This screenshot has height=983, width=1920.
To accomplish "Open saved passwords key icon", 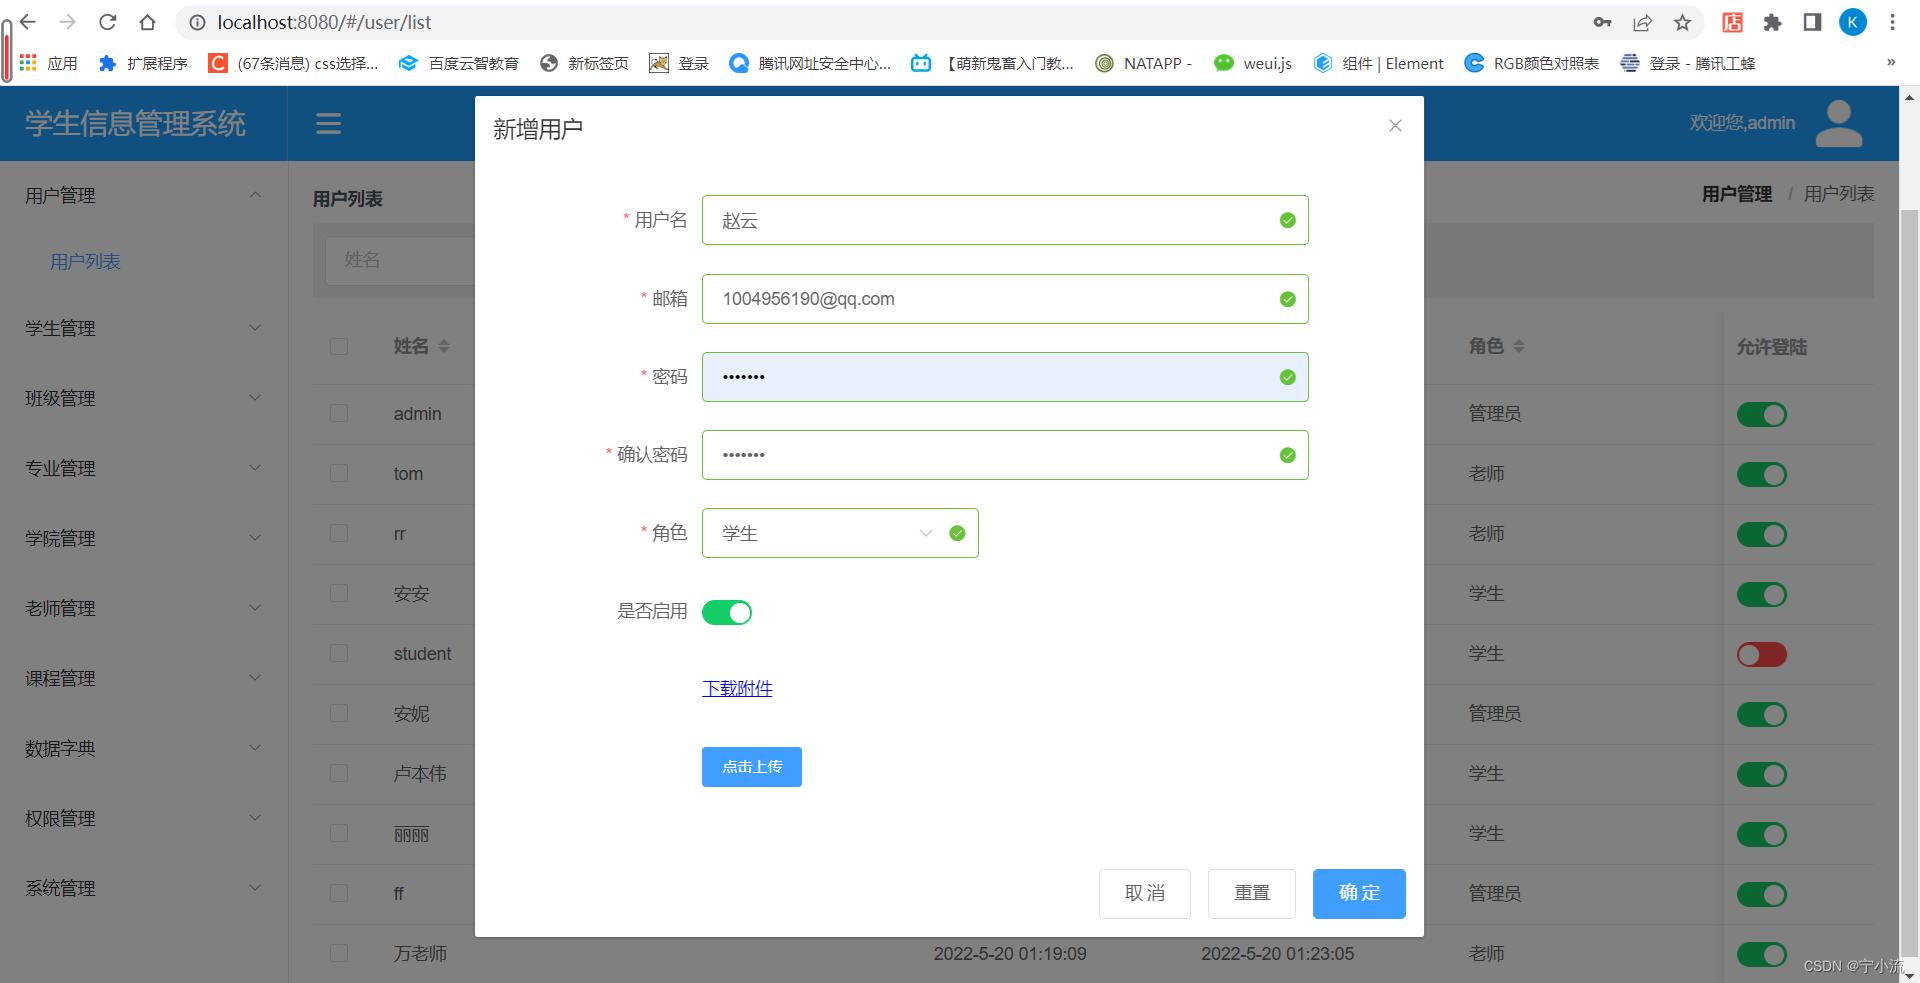I will [1602, 22].
